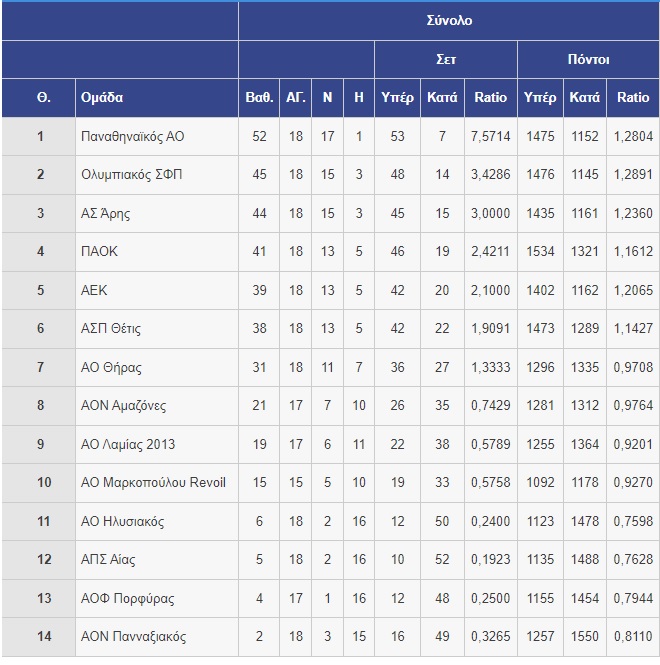Screen dimensions: 660x665
Task: Click set ratio 0,5789 for Λαμίας
Action: 490,444
